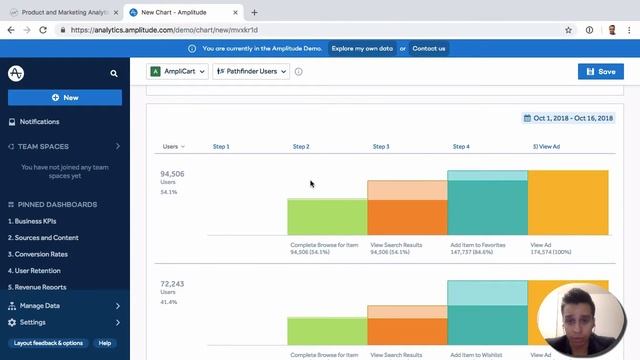Click the Step 2 column header

[301, 147]
